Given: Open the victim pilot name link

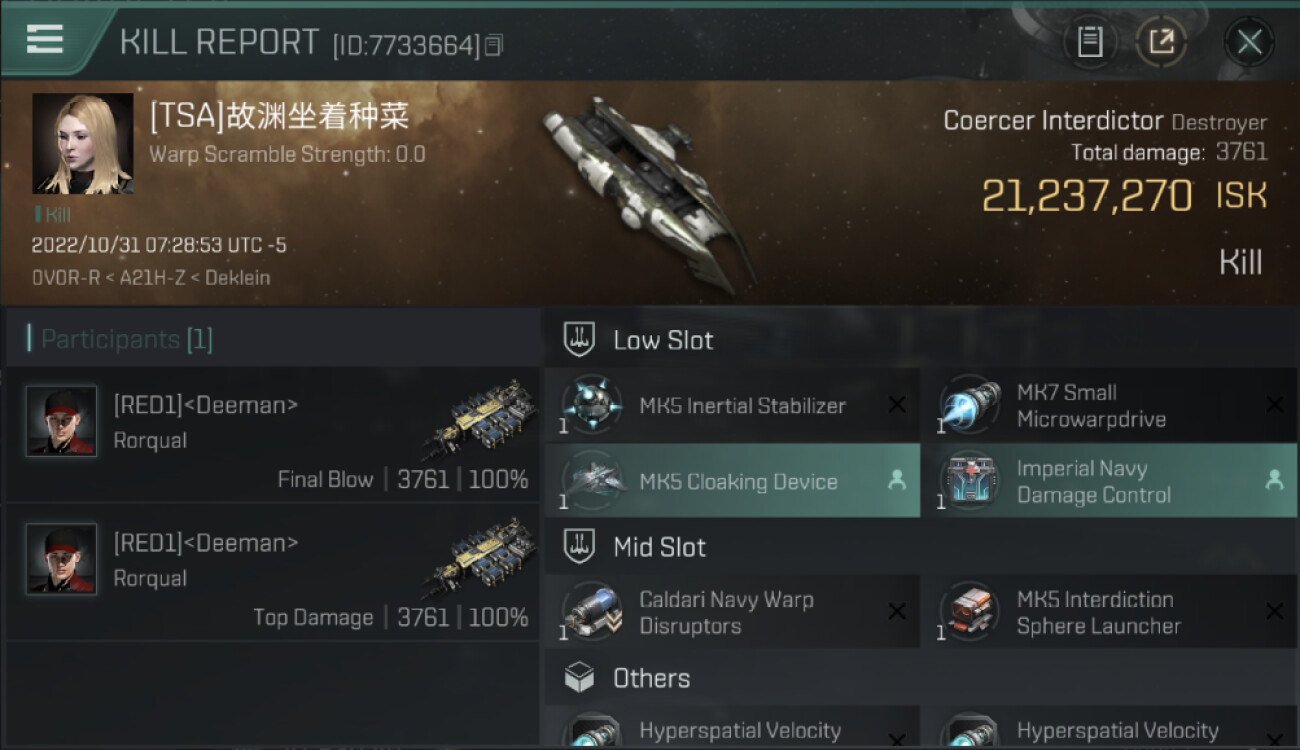Looking at the screenshot, I should (279, 116).
